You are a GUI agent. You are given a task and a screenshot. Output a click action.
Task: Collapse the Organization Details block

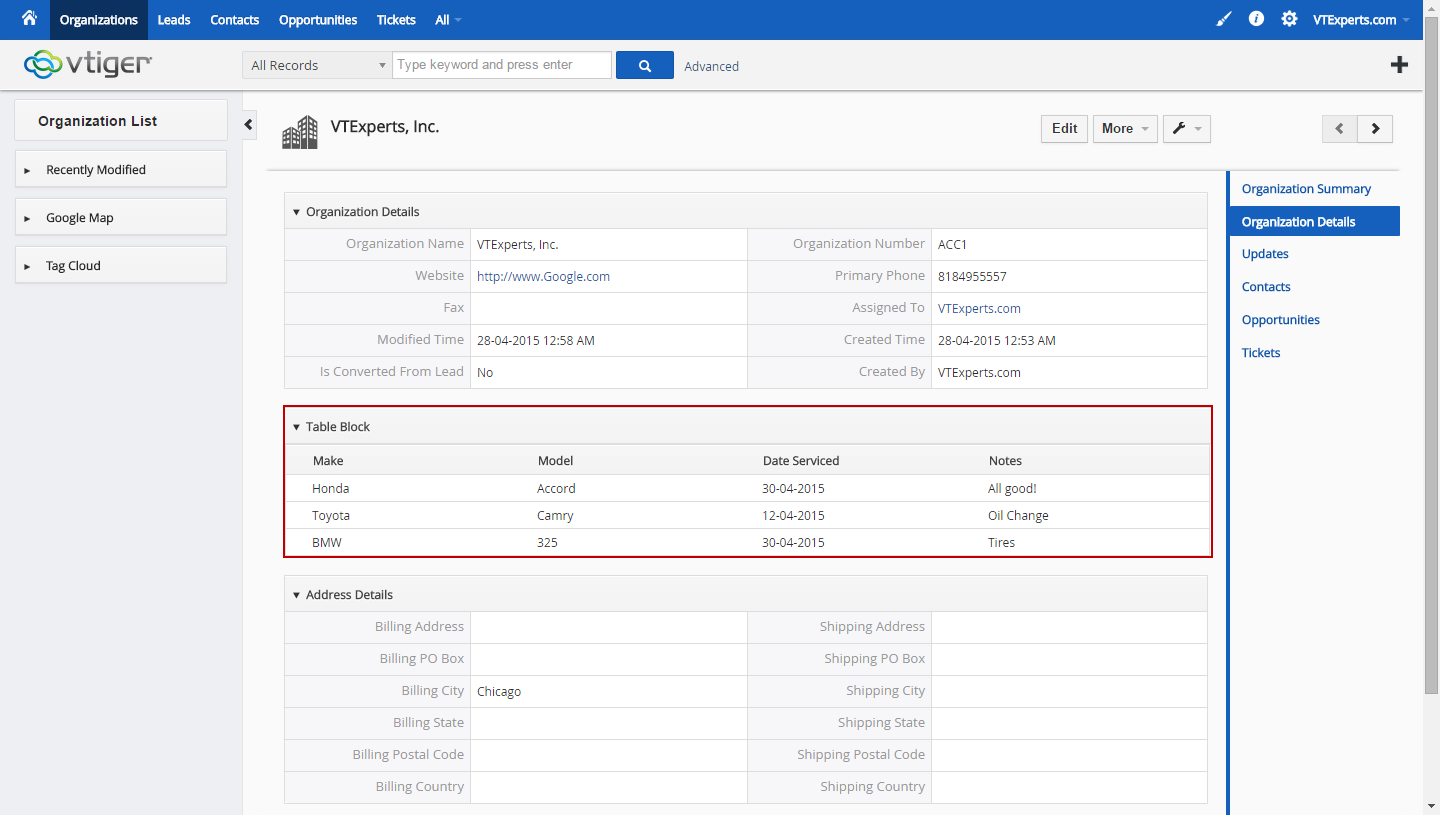click(296, 212)
